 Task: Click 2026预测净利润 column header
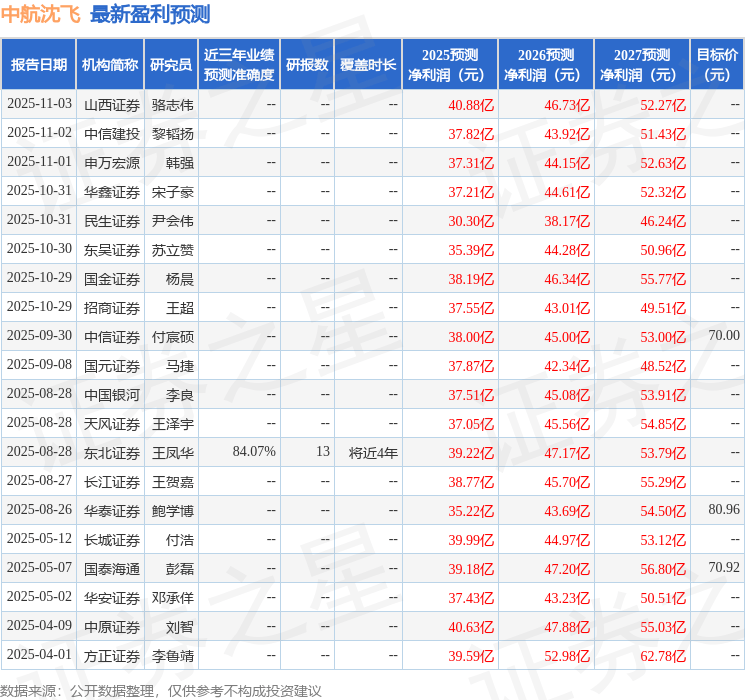point(546,65)
